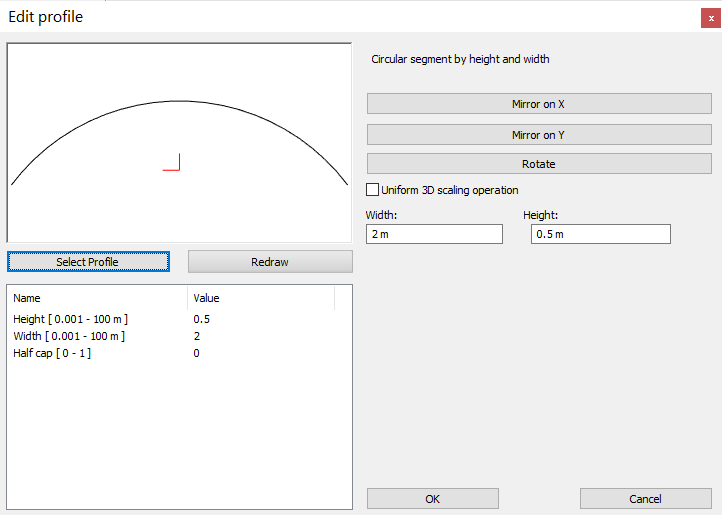The height and width of the screenshot is (515, 722).
Task: Click the Width input field
Action: pos(434,234)
